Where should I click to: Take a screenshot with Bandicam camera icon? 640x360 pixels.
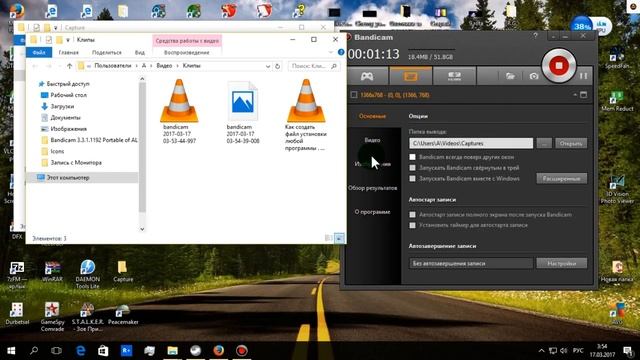tap(534, 76)
